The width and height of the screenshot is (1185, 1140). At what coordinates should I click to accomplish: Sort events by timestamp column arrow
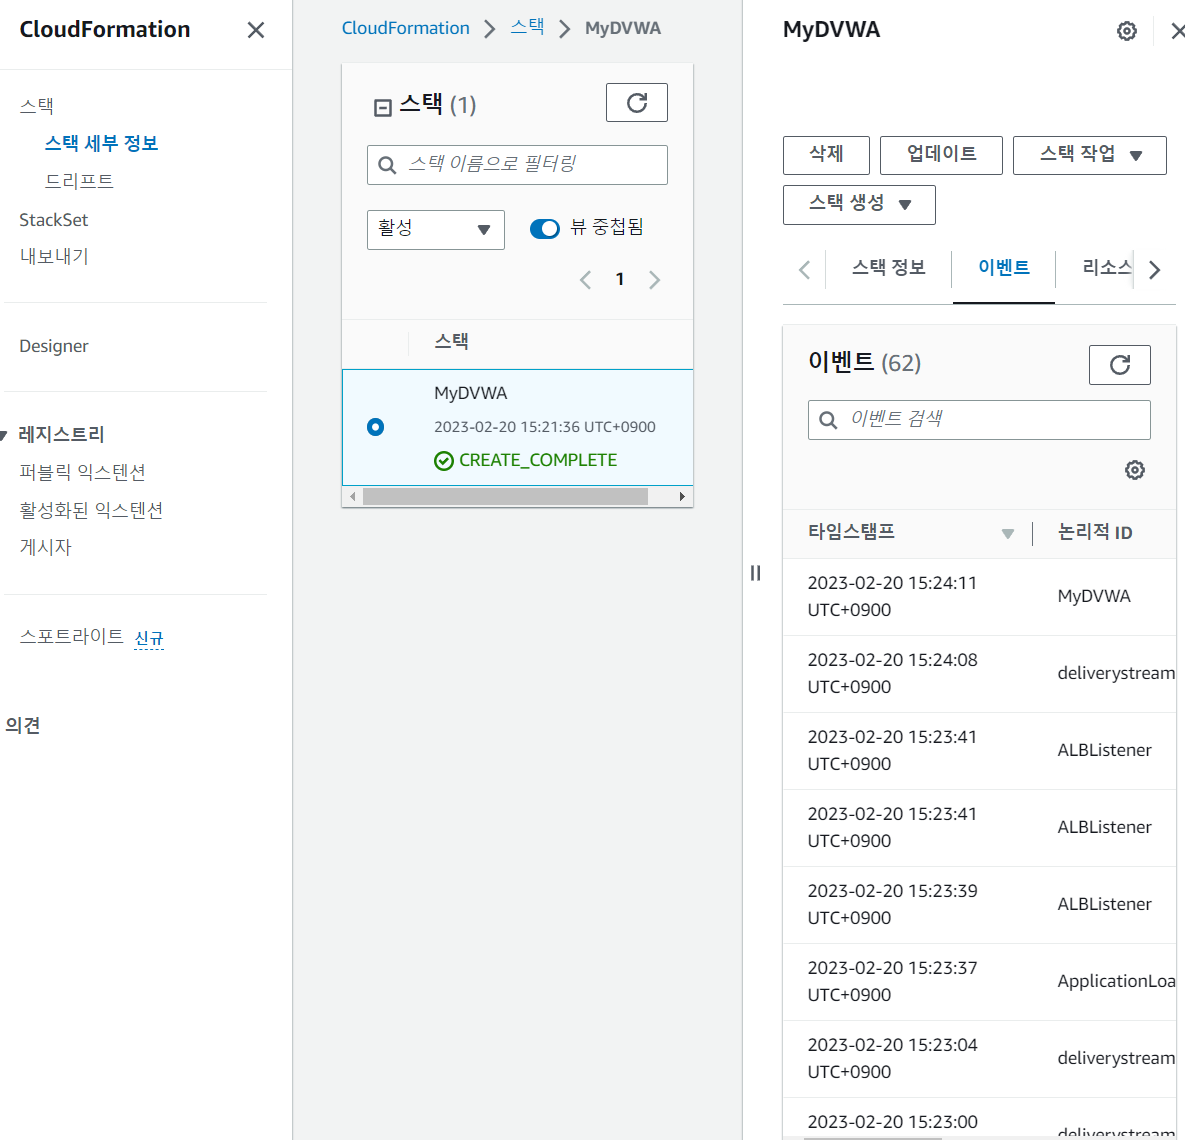pyautogui.click(x=1007, y=534)
